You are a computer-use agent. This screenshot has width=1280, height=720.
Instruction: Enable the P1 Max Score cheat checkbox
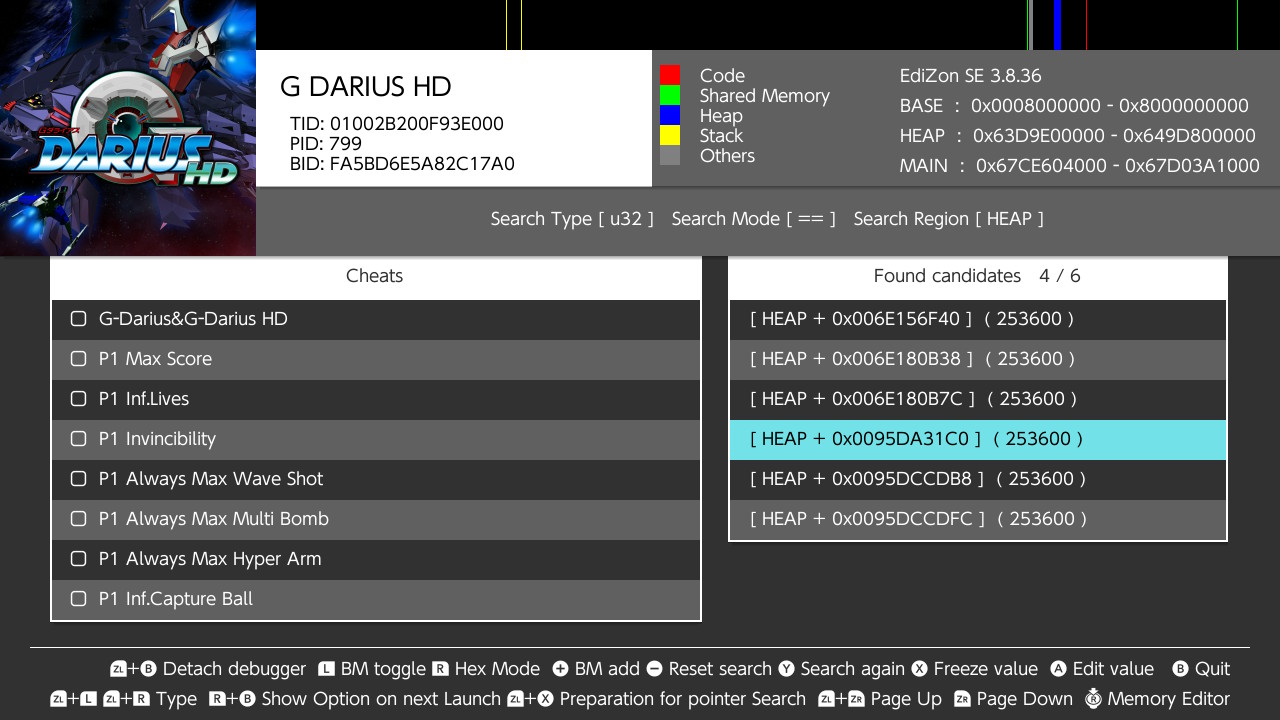(x=79, y=359)
